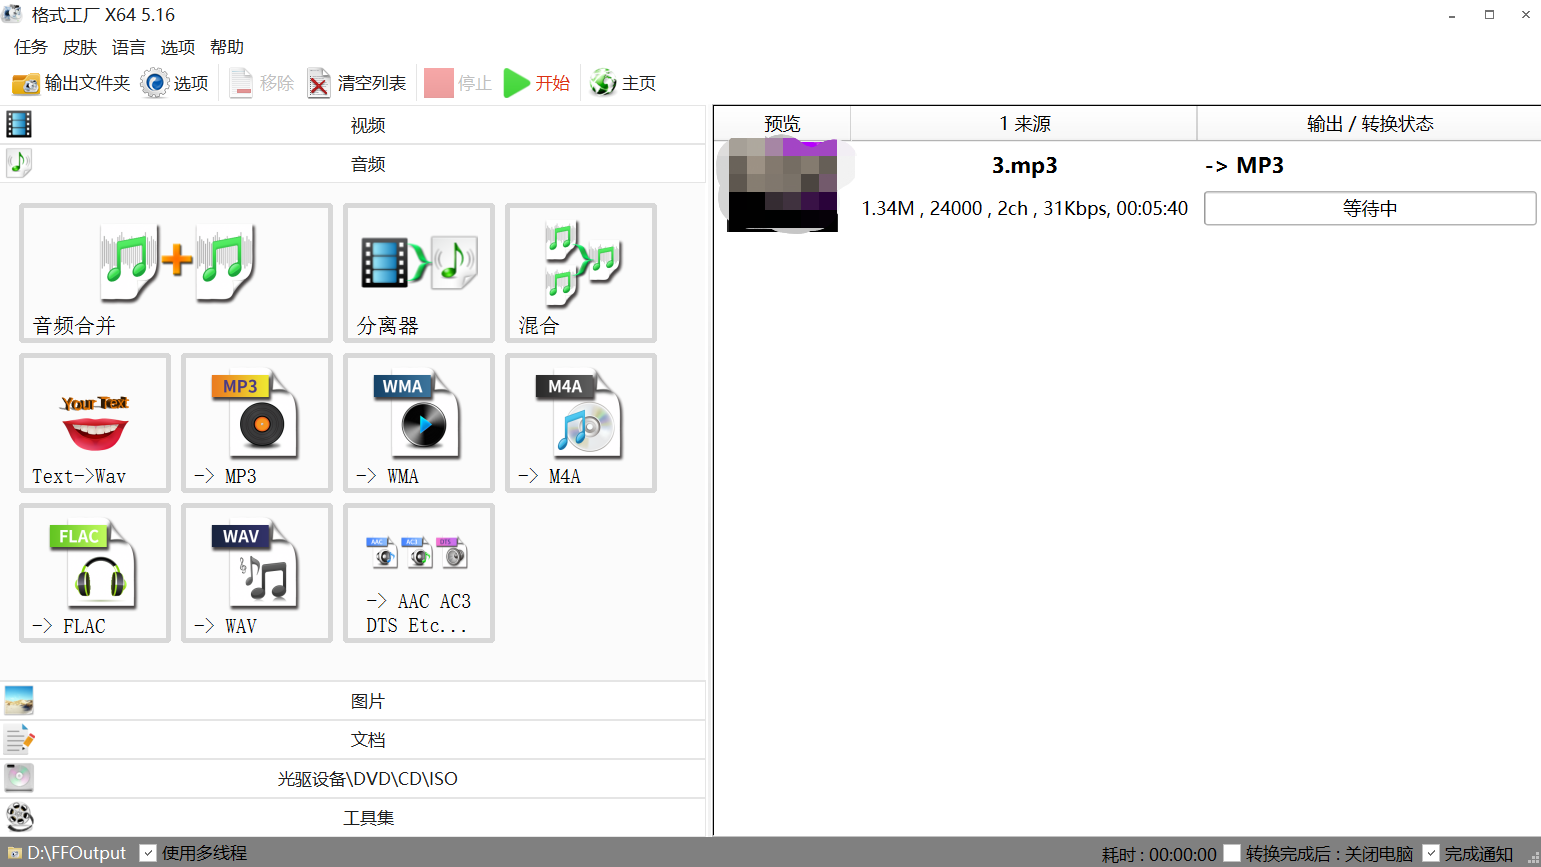Open the 语言 language menu
The height and width of the screenshot is (867, 1541).
(128, 47)
